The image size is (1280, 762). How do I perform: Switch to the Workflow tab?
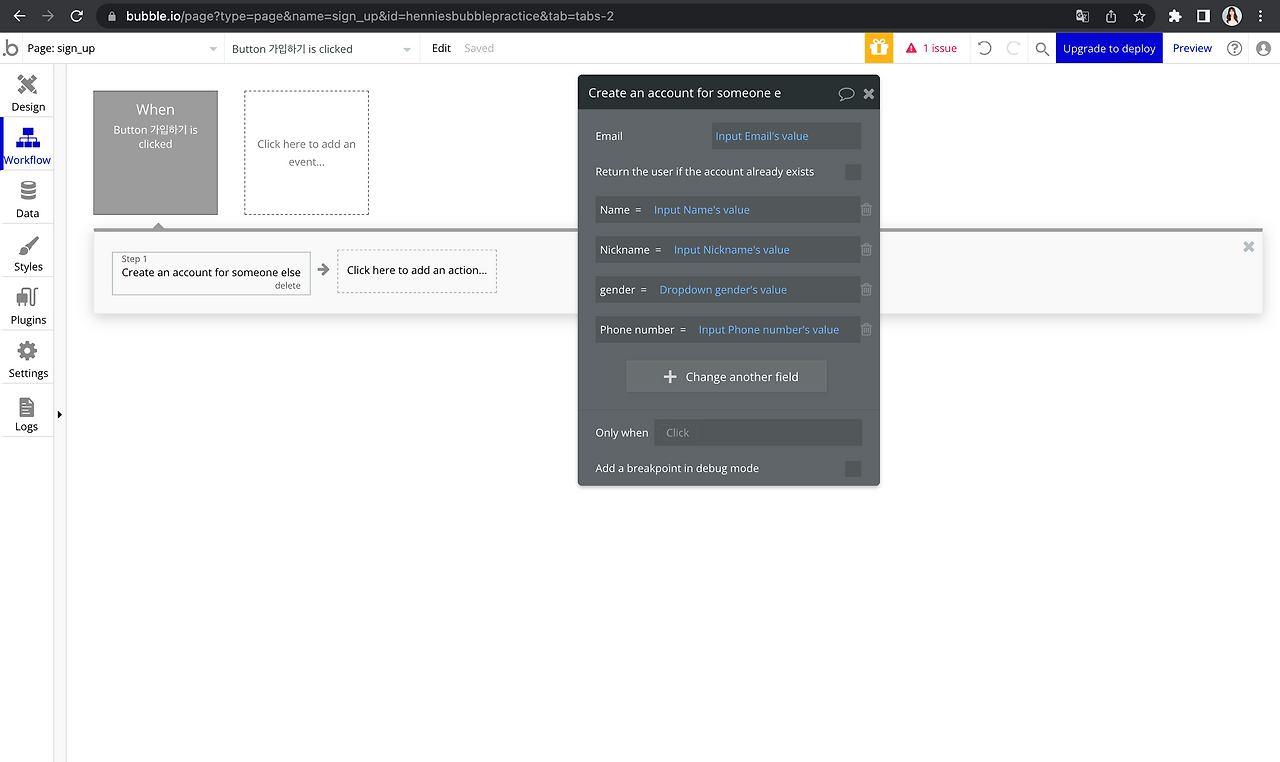pyautogui.click(x=28, y=146)
